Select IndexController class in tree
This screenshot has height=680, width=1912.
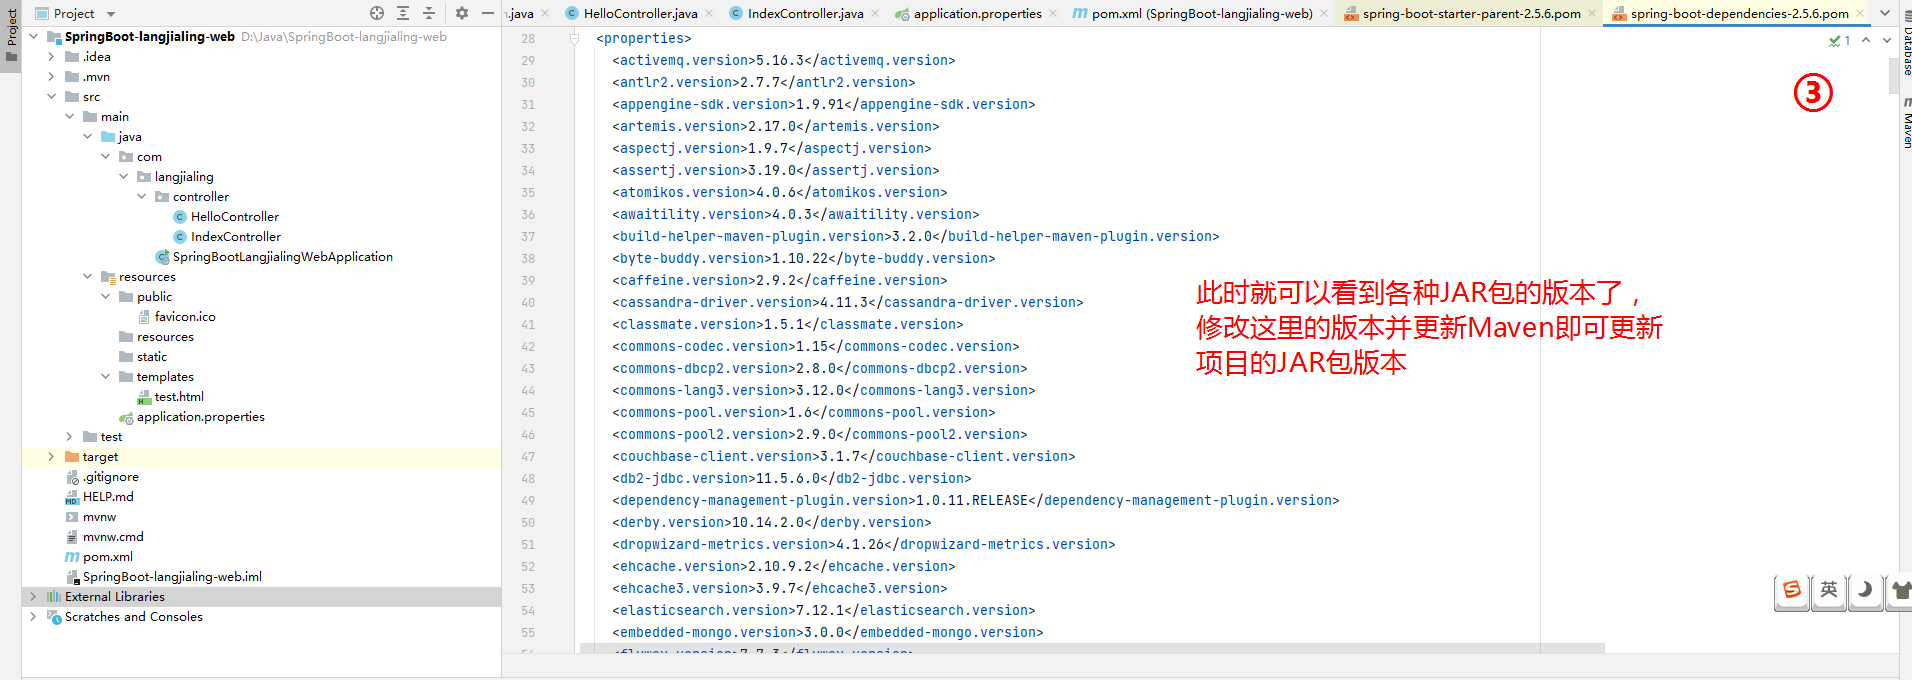pyautogui.click(x=235, y=237)
